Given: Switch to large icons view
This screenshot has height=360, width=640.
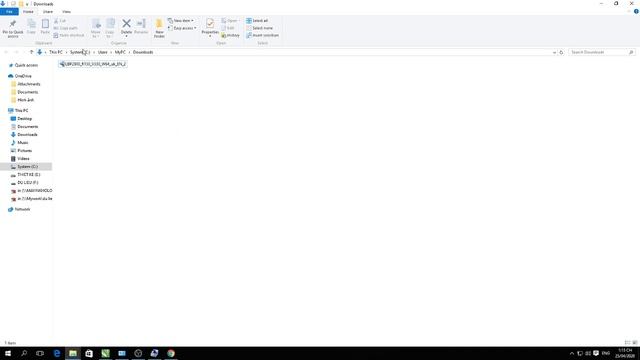Looking at the screenshot, I should click(x=634, y=343).
